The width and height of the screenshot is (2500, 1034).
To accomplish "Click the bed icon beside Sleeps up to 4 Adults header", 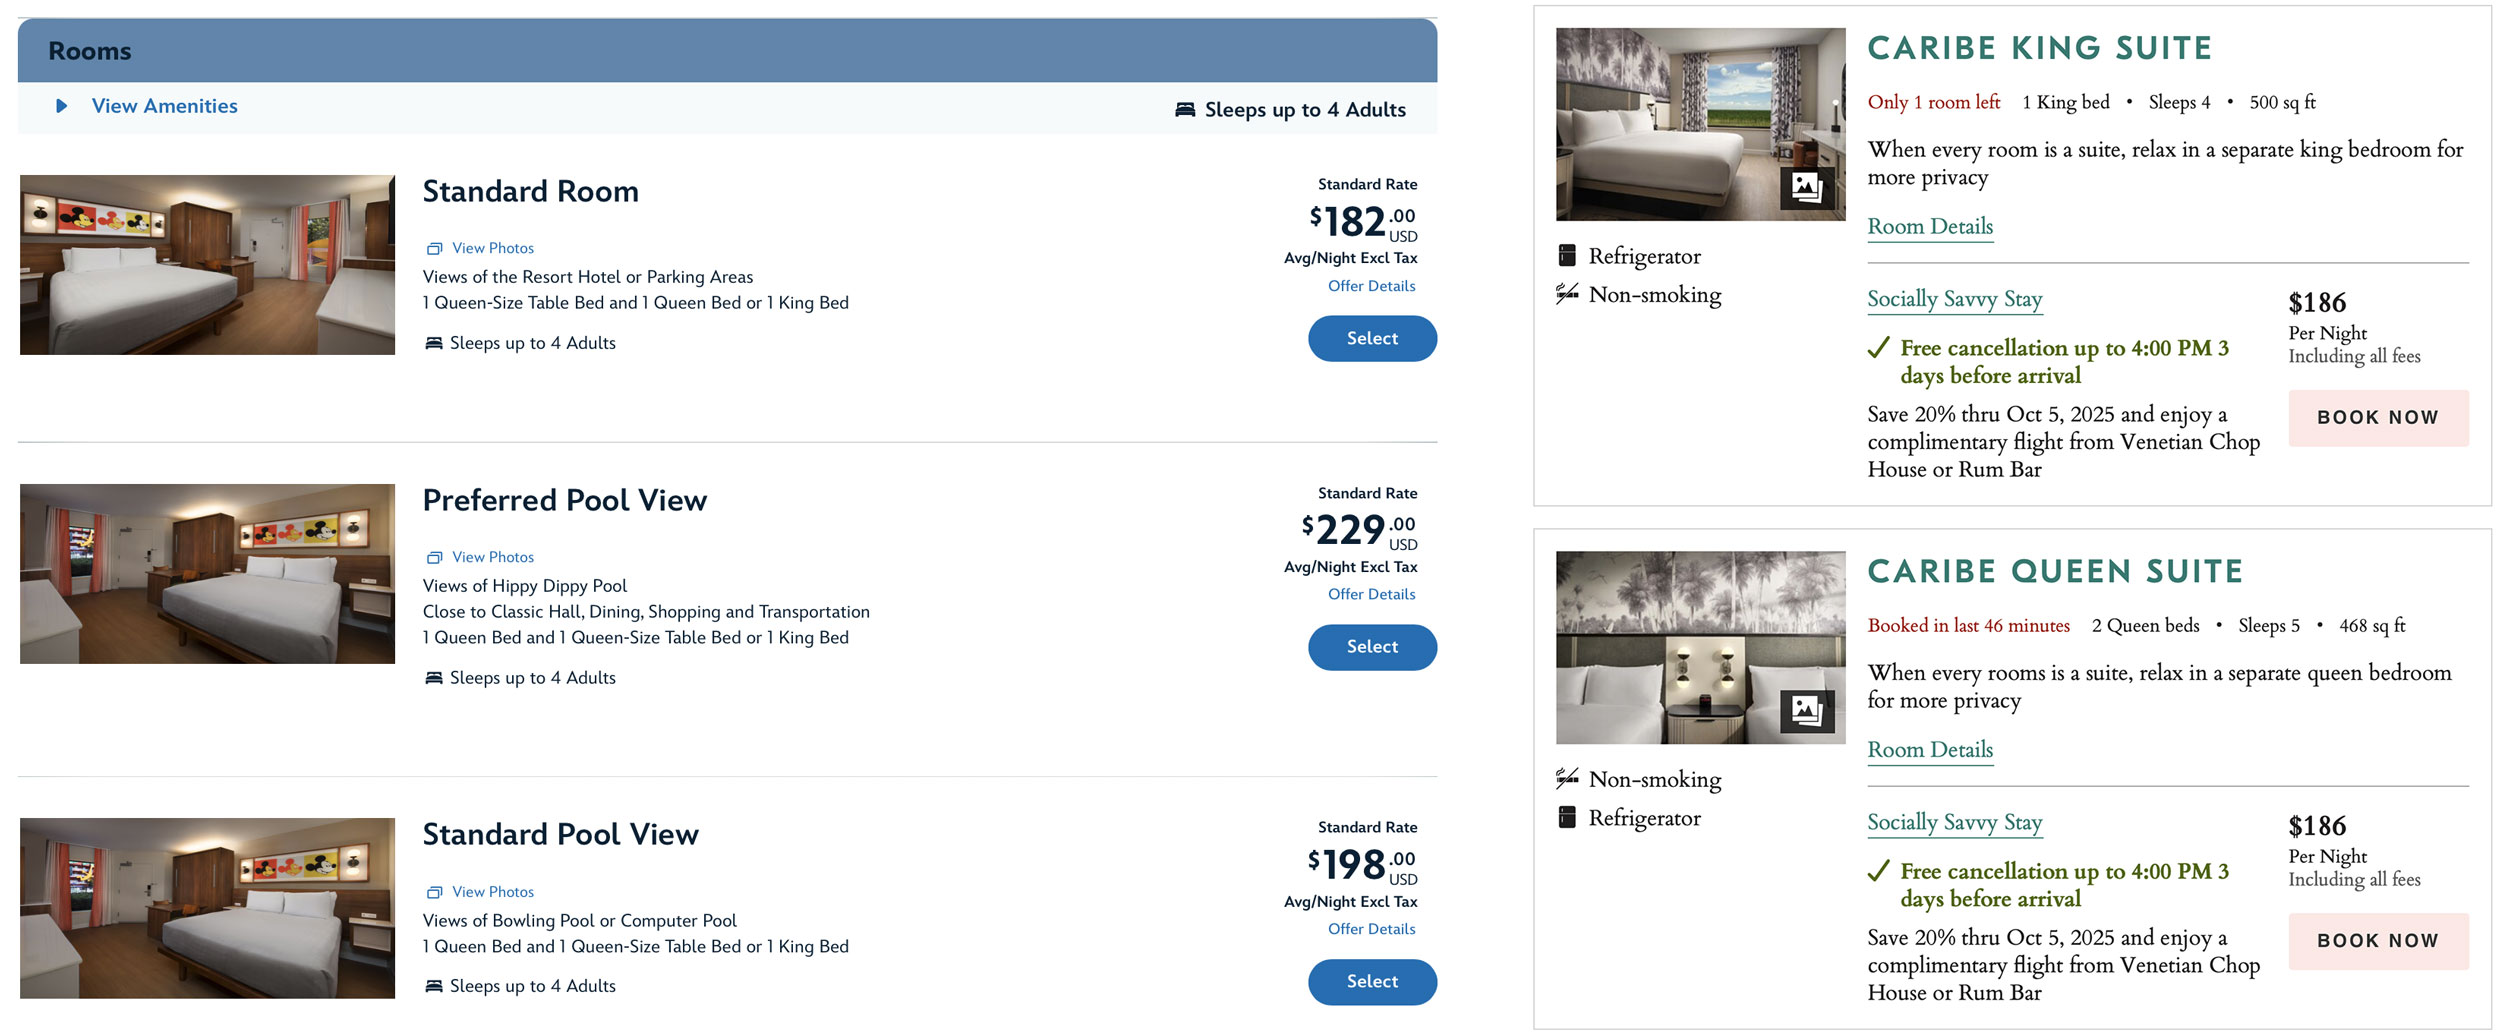I will click(1185, 110).
